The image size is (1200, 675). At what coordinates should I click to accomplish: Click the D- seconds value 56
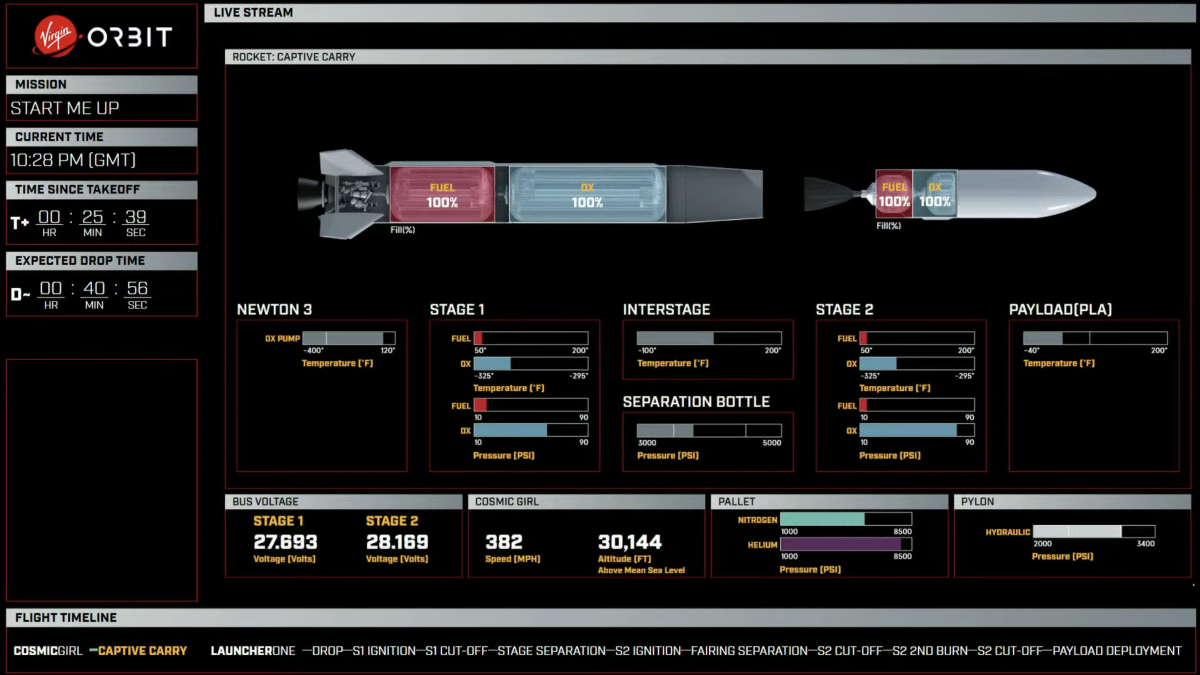pyautogui.click(x=136, y=289)
